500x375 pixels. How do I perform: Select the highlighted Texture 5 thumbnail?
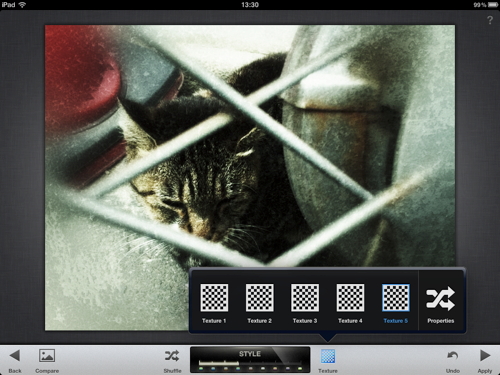coord(396,298)
